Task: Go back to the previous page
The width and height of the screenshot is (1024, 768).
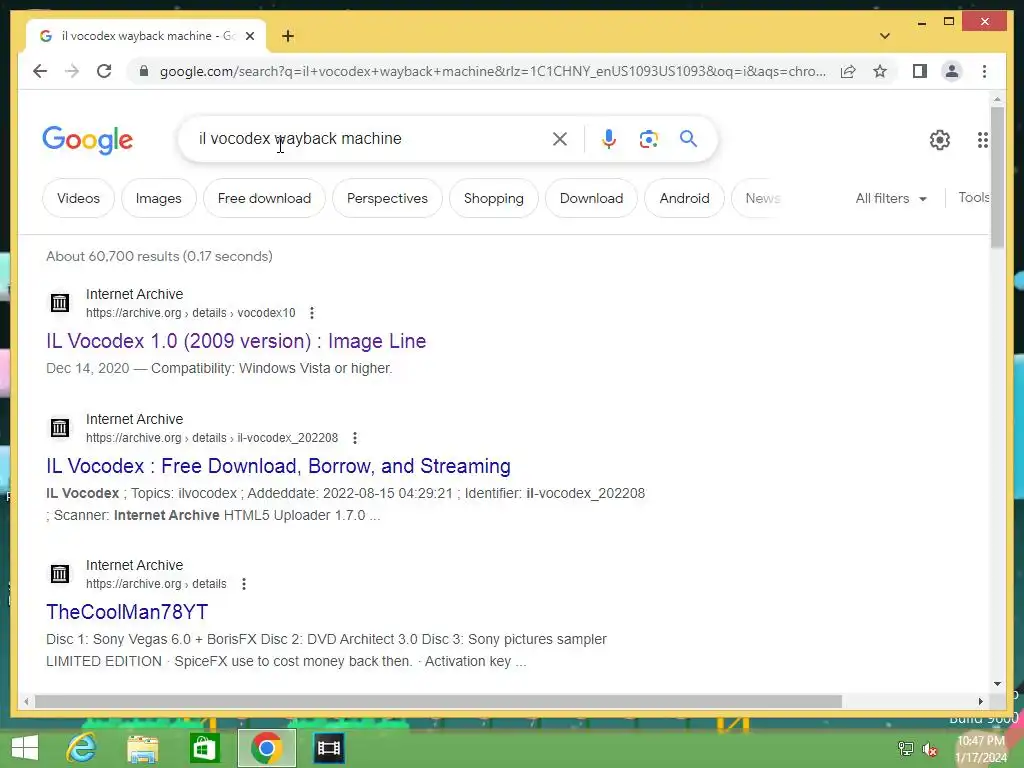Action: coord(40,71)
